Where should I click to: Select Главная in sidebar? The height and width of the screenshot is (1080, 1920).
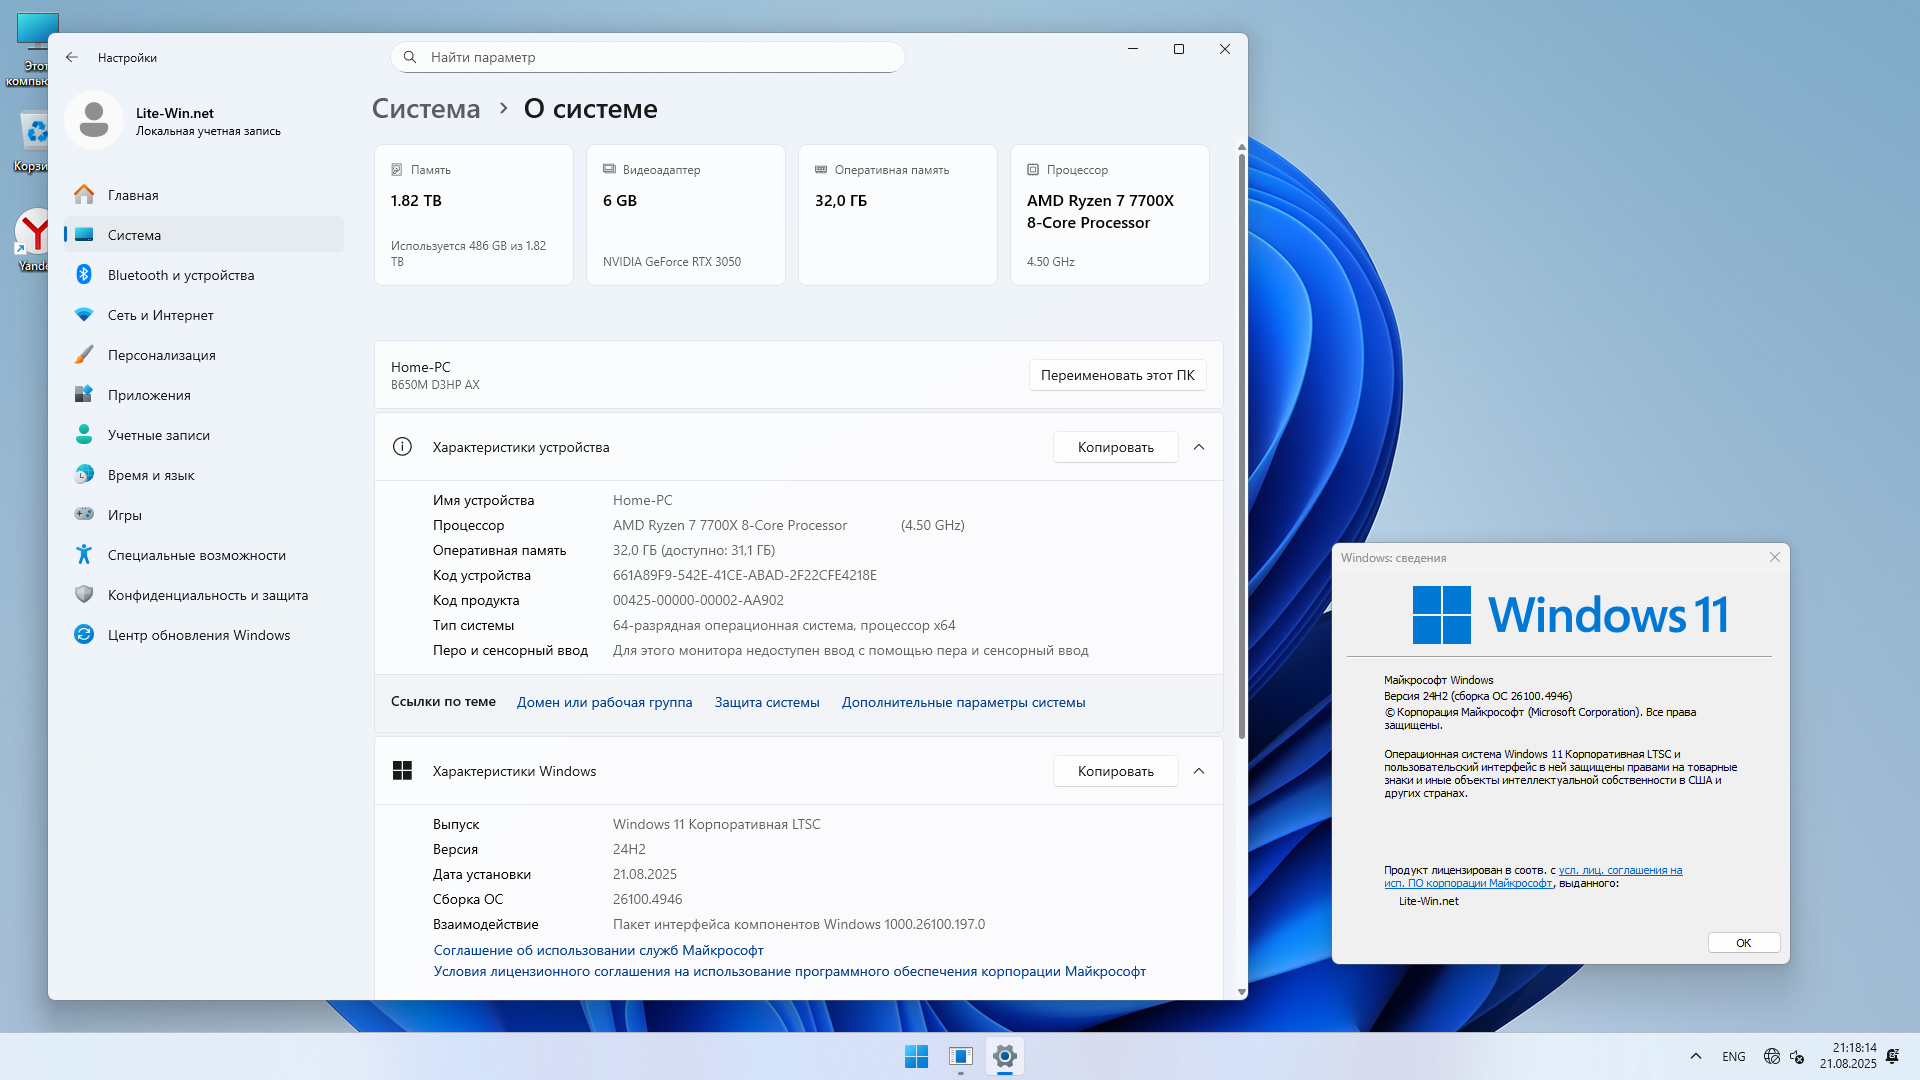pos(133,195)
